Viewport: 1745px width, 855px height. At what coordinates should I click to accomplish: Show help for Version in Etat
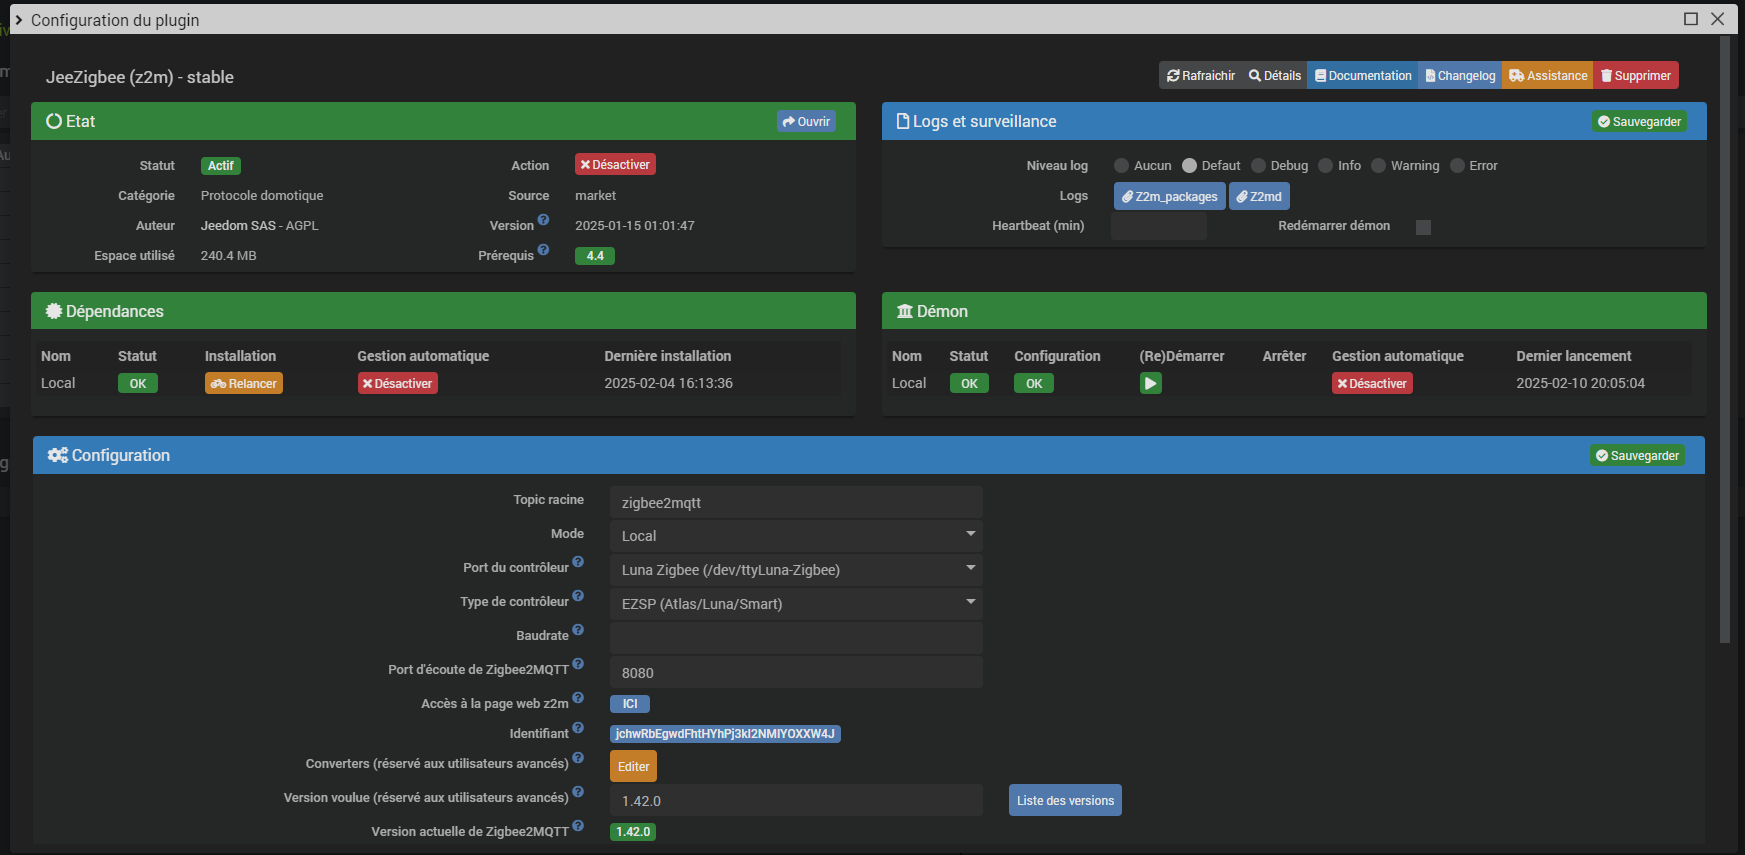coord(543,220)
